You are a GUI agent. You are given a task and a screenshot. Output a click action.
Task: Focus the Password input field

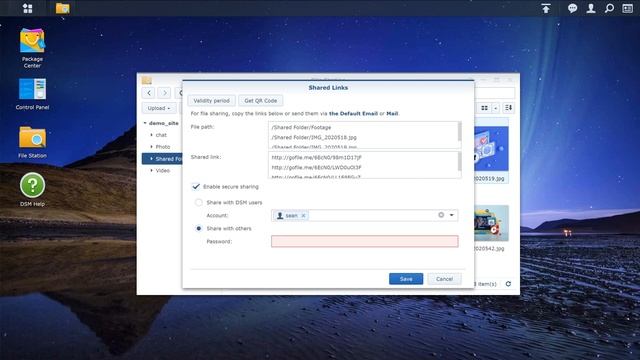pos(364,241)
